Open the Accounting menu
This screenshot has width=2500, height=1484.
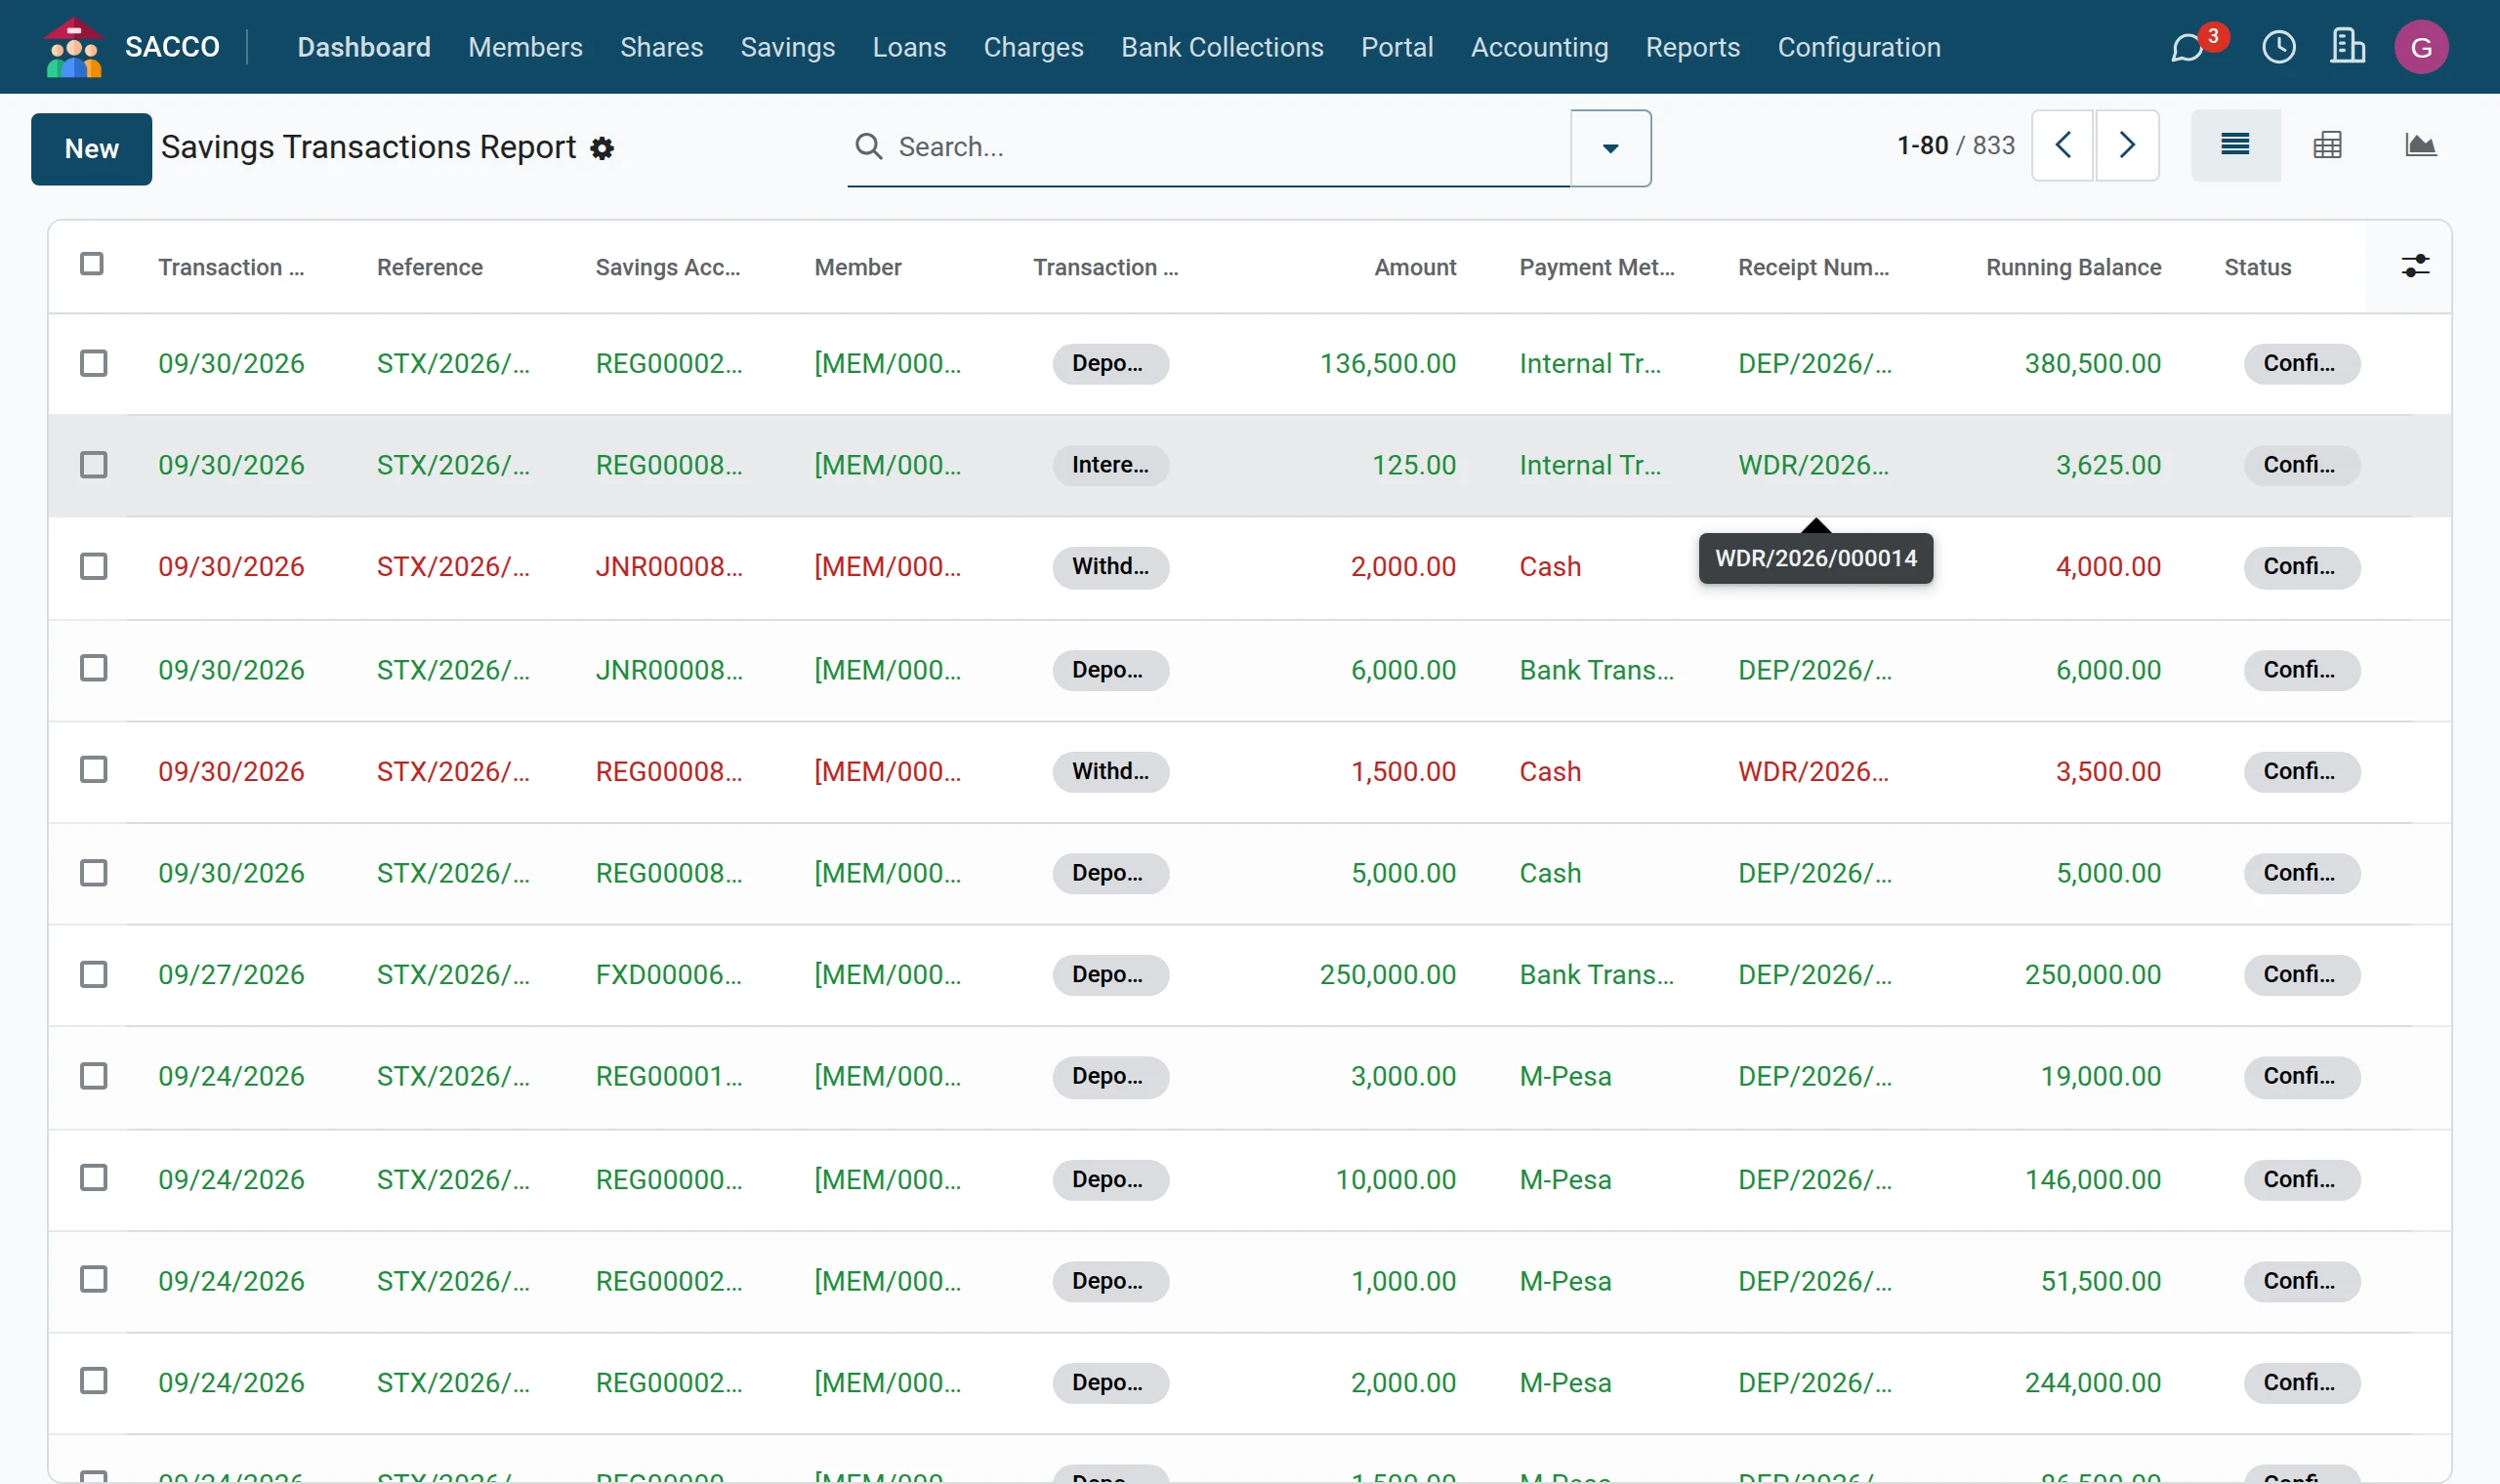(x=1539, y=47)
